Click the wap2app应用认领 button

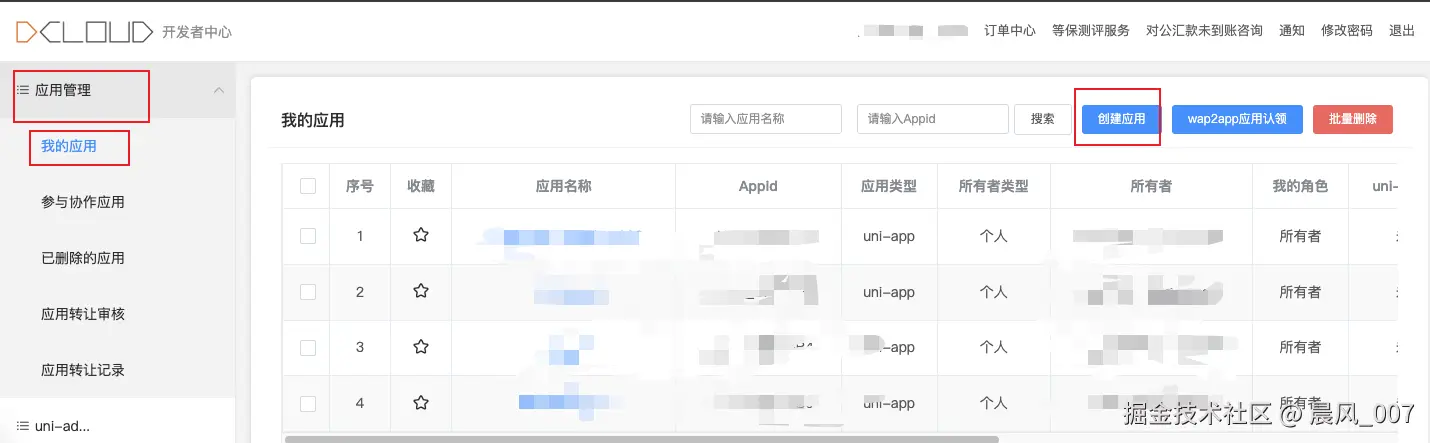click(x=1237, y=119)
